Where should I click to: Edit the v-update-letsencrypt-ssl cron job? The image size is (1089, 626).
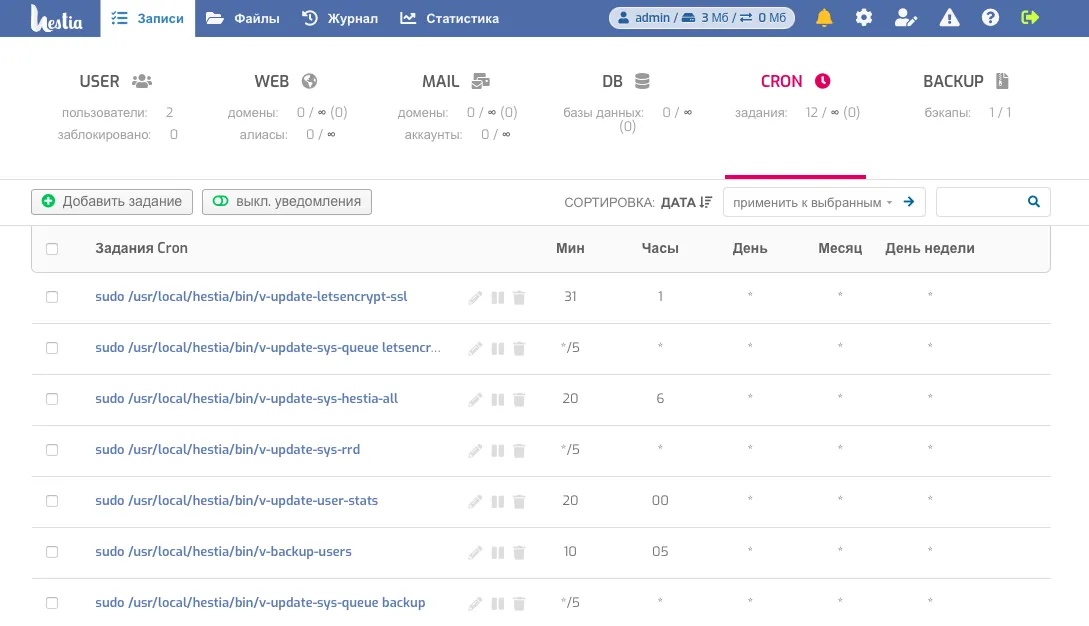tap(475, 297)
